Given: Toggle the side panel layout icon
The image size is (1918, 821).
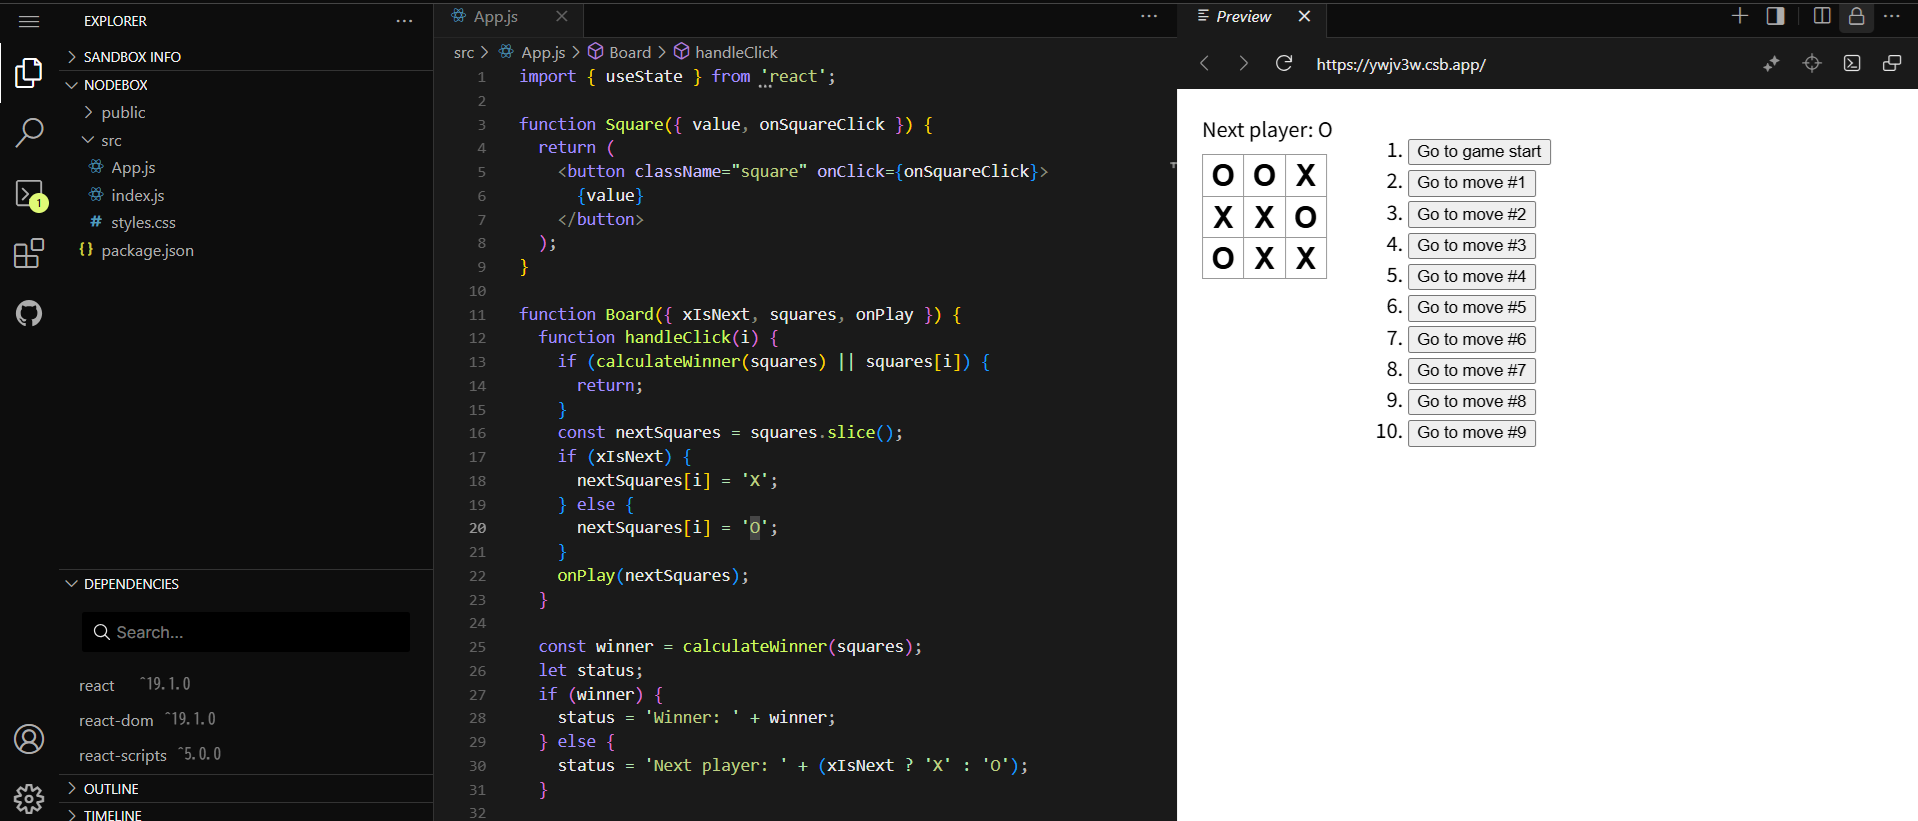Looking at the screenshot, I should [1776, 16].
